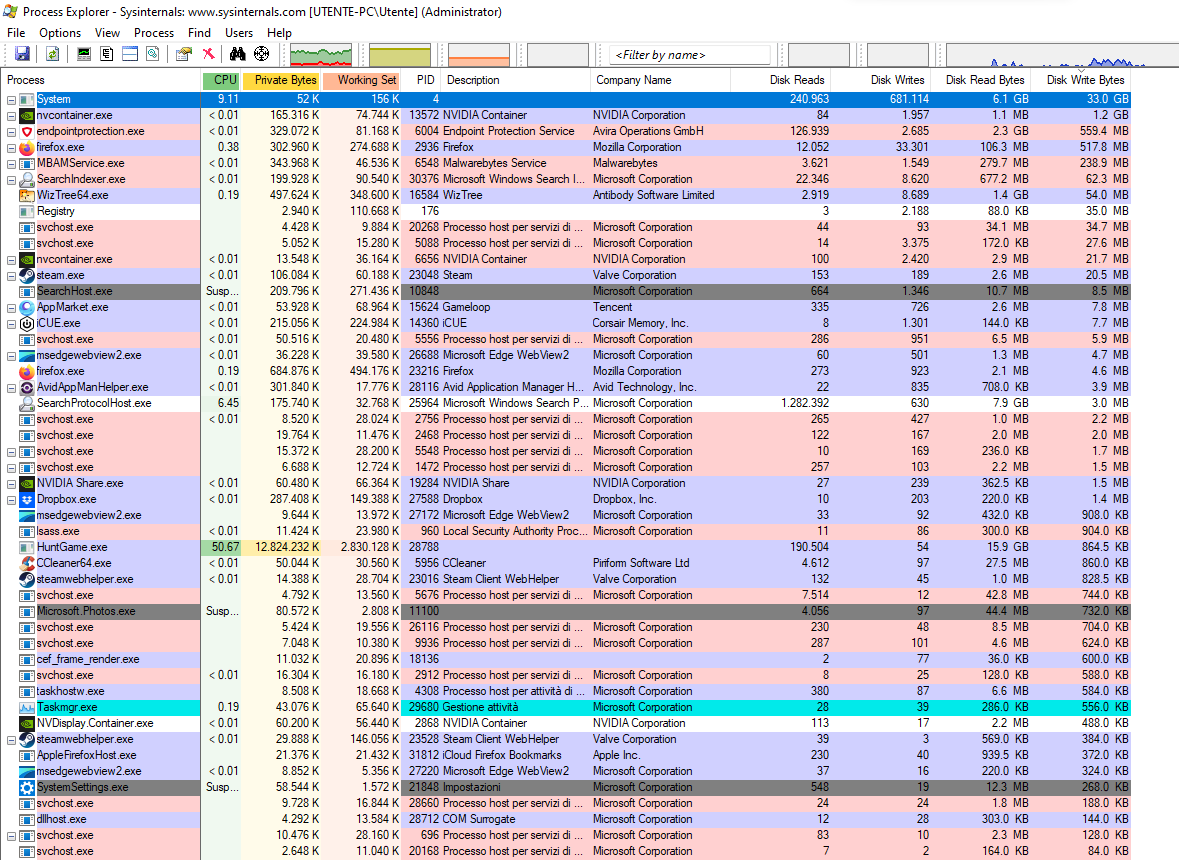
Task: Click the Refresh Now toolbar icon
Action: [x=53, y=54]
